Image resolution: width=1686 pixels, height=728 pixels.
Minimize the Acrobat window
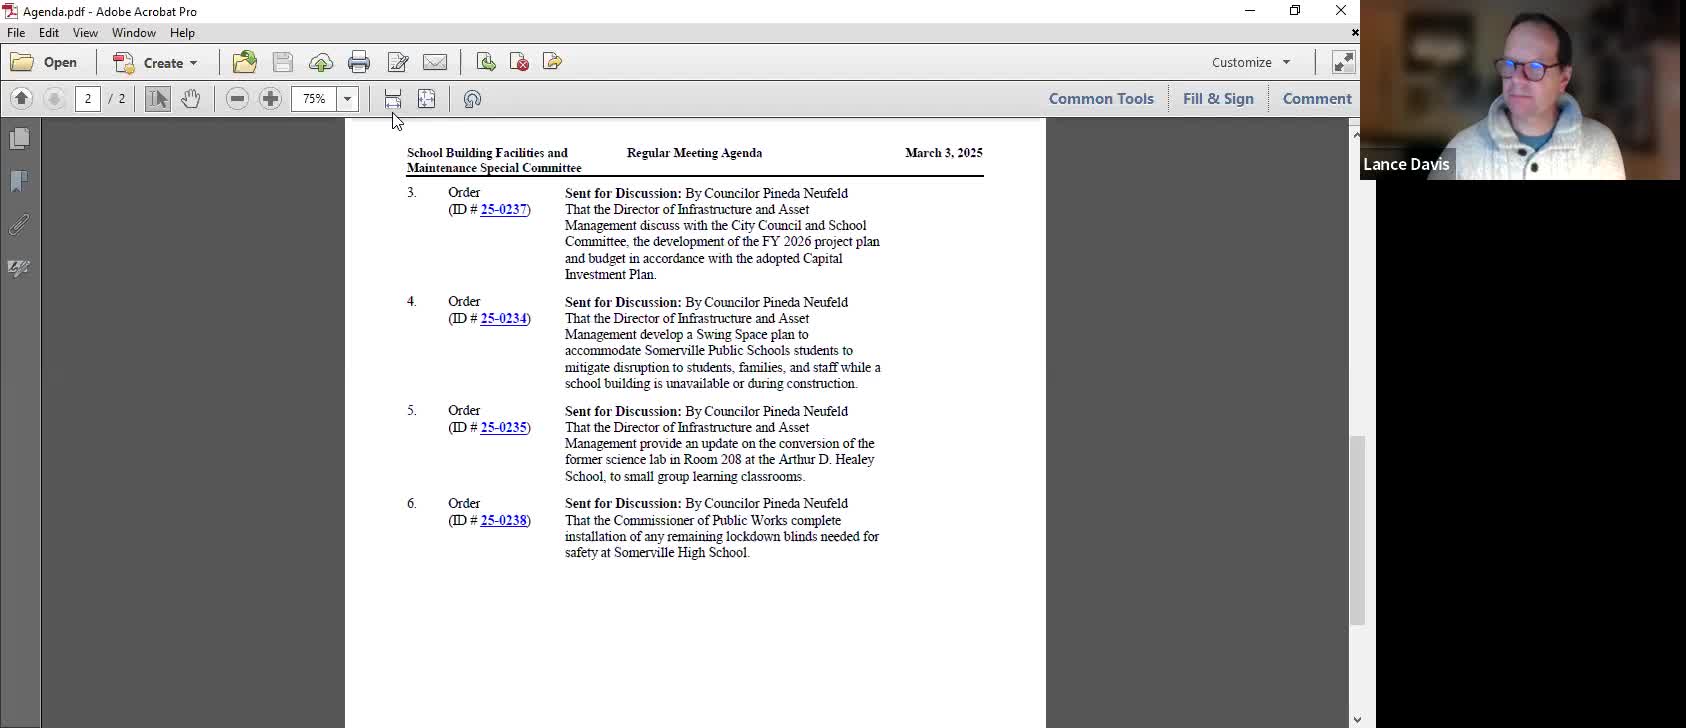click(x=1250, y=11)
